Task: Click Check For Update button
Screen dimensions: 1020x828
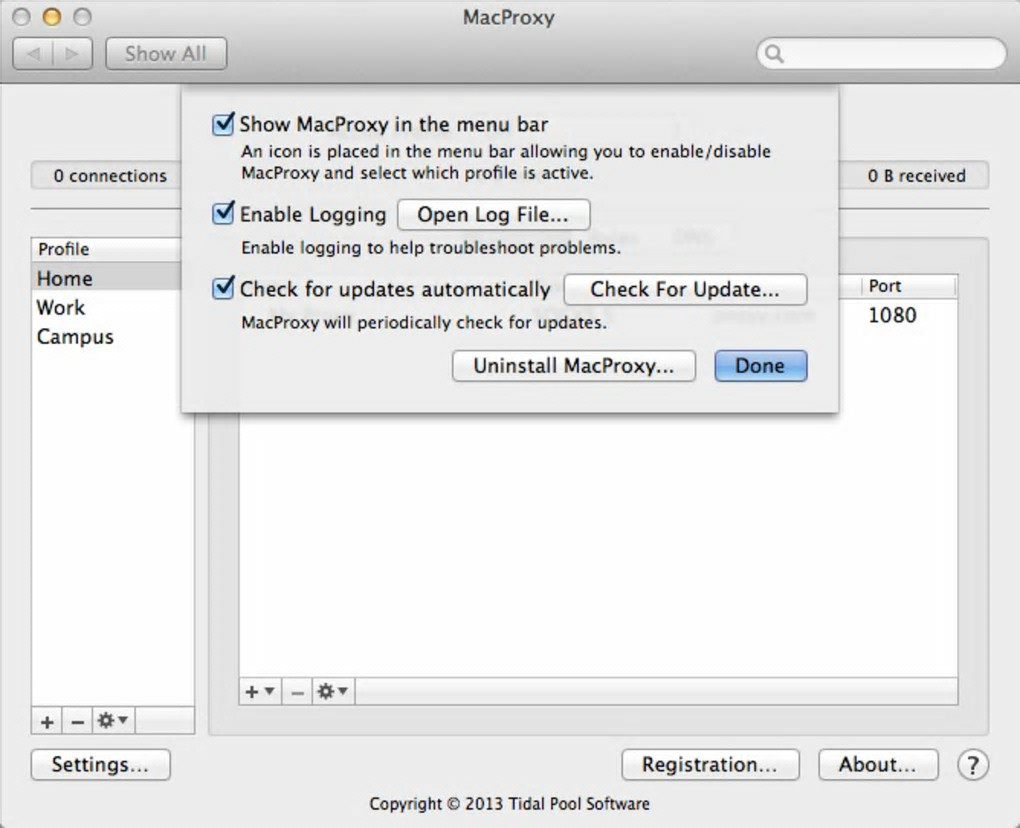Action: 685,289
